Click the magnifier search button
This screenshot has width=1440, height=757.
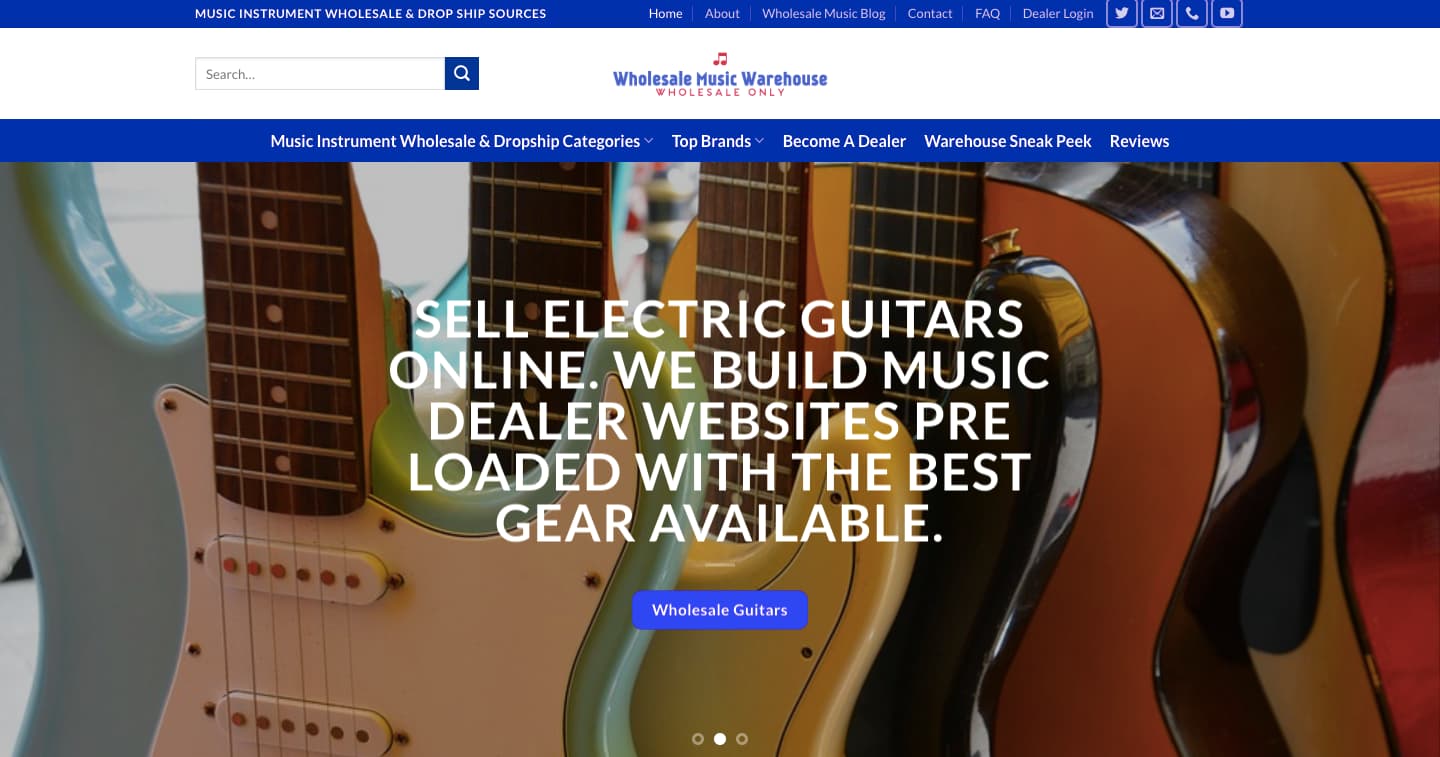coord(462,73)
